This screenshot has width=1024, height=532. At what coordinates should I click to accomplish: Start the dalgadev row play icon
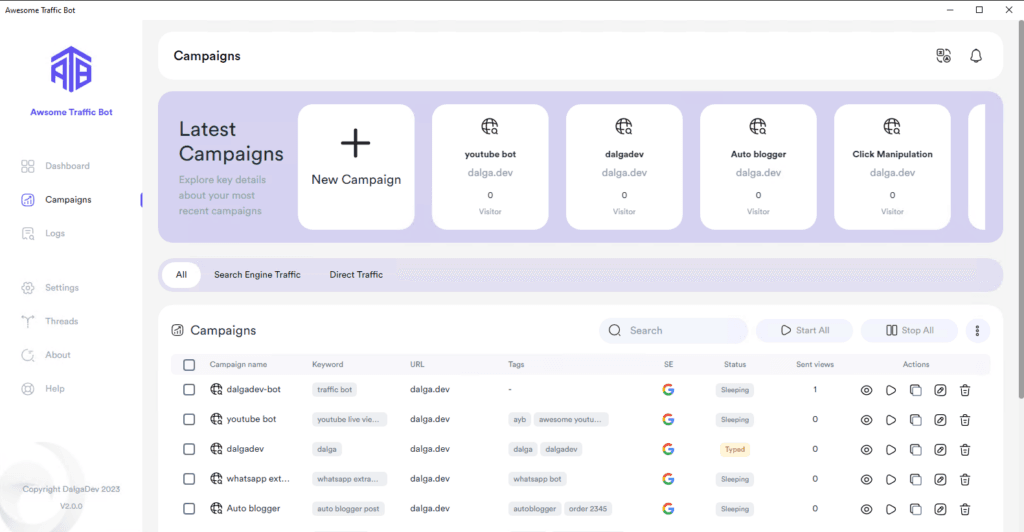891,450
